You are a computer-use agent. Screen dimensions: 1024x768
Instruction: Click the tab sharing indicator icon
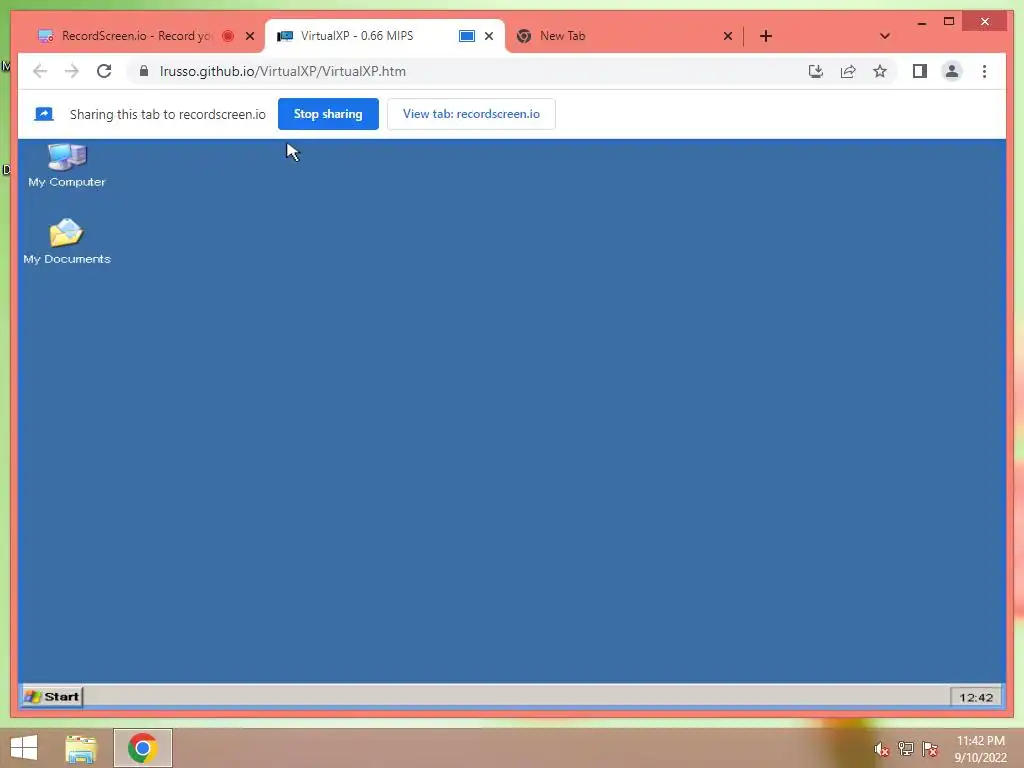tap(44, 114)
